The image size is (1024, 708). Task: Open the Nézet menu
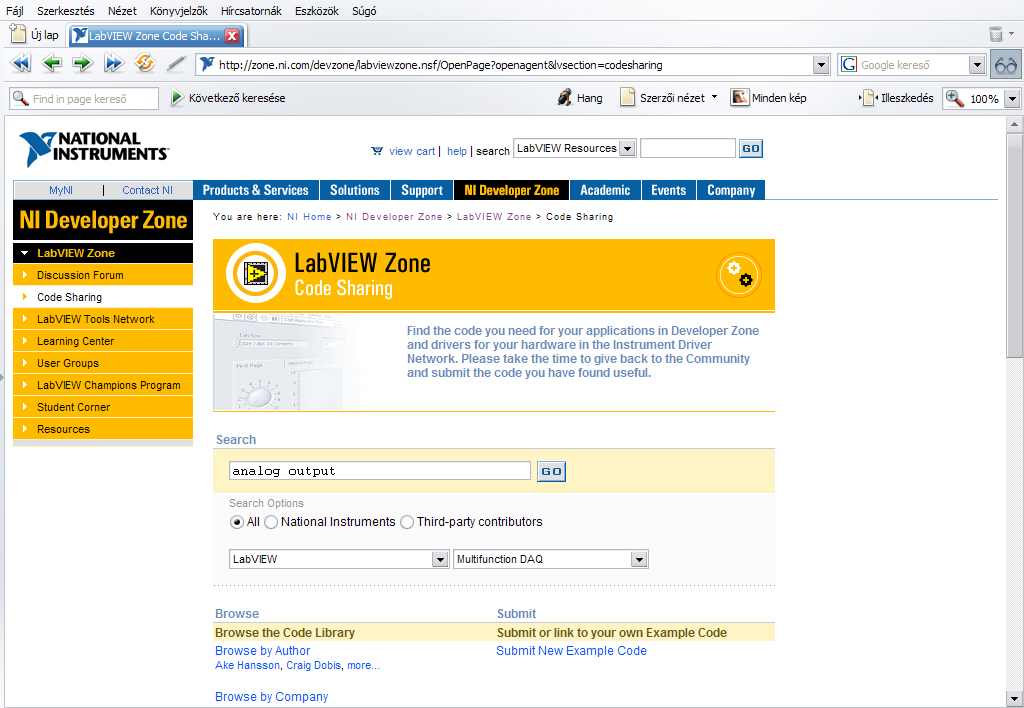click(x=122, y=10)
